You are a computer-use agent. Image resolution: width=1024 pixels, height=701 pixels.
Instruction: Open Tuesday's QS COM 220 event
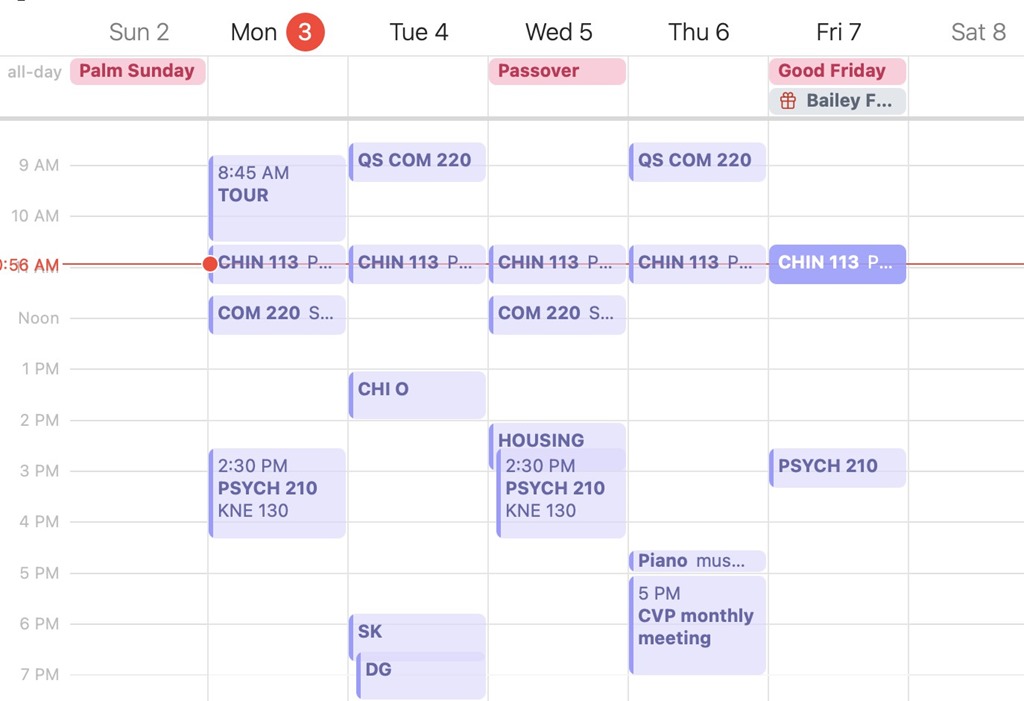click(x=417, y=161)
